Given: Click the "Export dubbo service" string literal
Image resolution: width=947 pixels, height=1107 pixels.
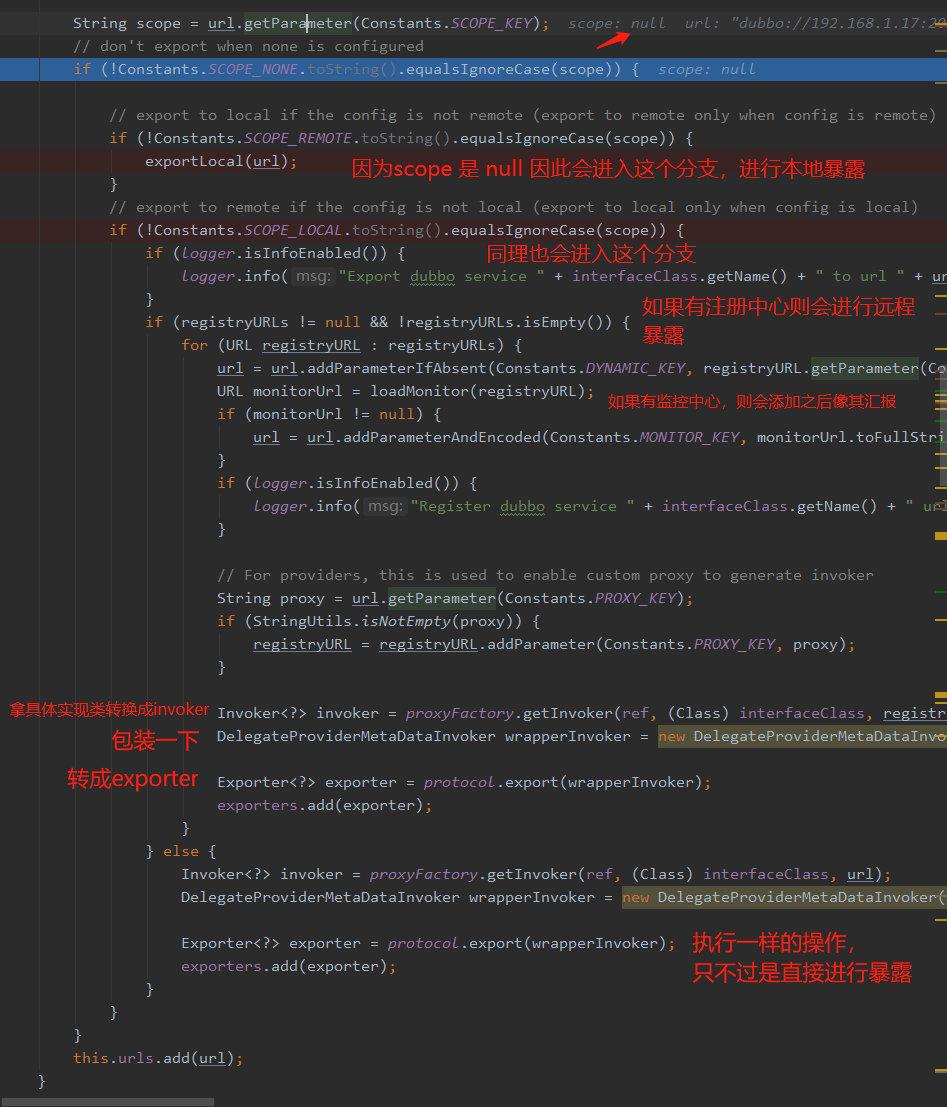Looking at the screenshot, I should 441,276.
